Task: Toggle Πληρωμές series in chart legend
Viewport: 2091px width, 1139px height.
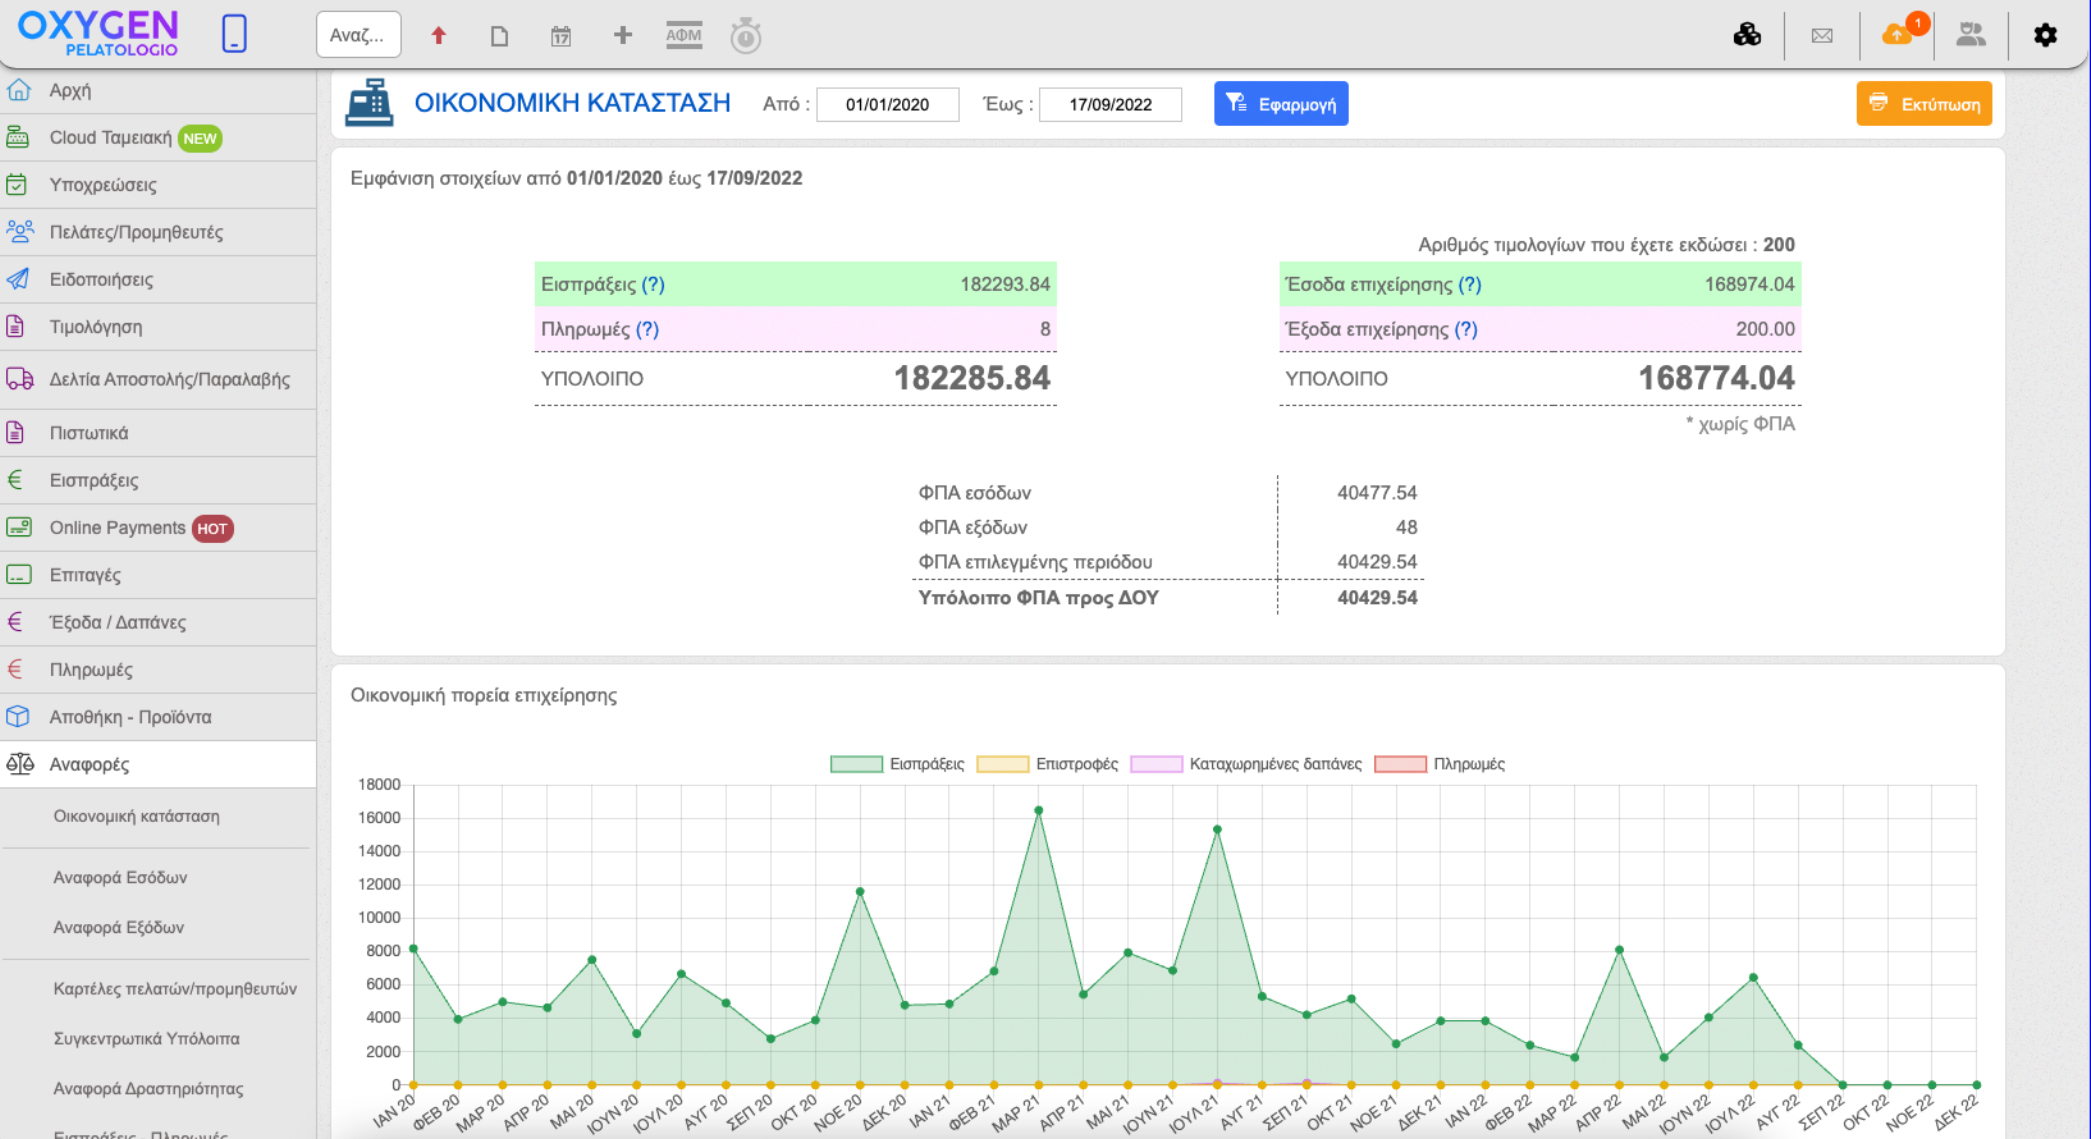Action: [x=1468, y=764]
